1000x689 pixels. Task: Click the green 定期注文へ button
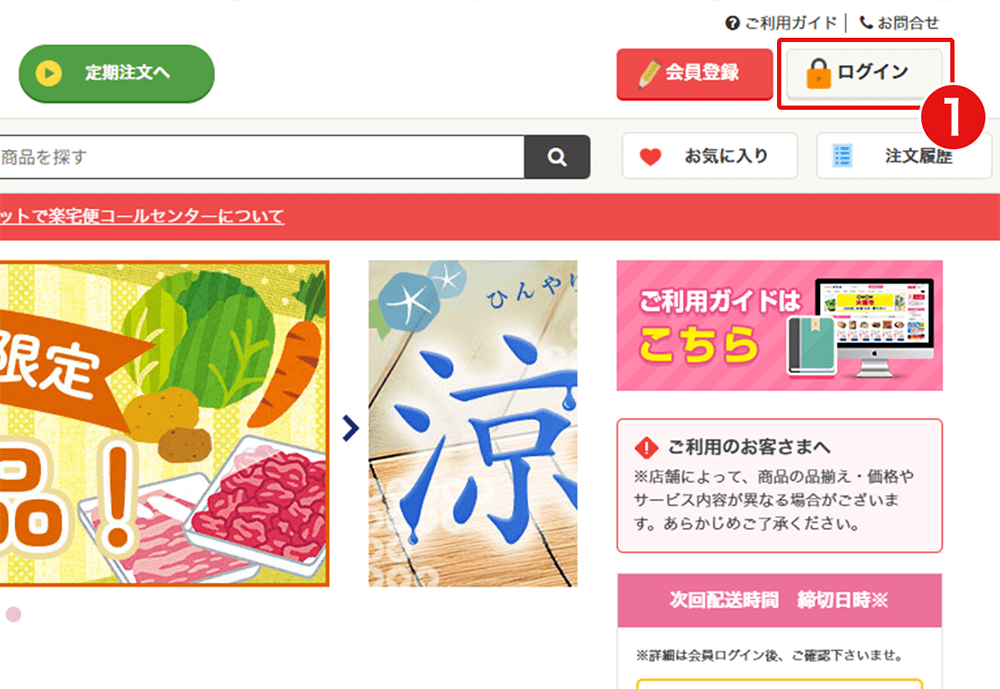[x=117, y=73]
